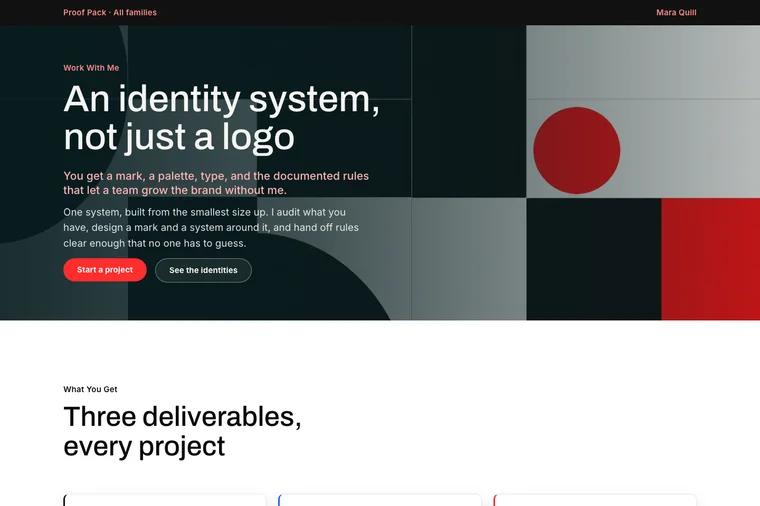Open the See the identities button
Viewport: 760px width, 506px height.
point(203,270)
